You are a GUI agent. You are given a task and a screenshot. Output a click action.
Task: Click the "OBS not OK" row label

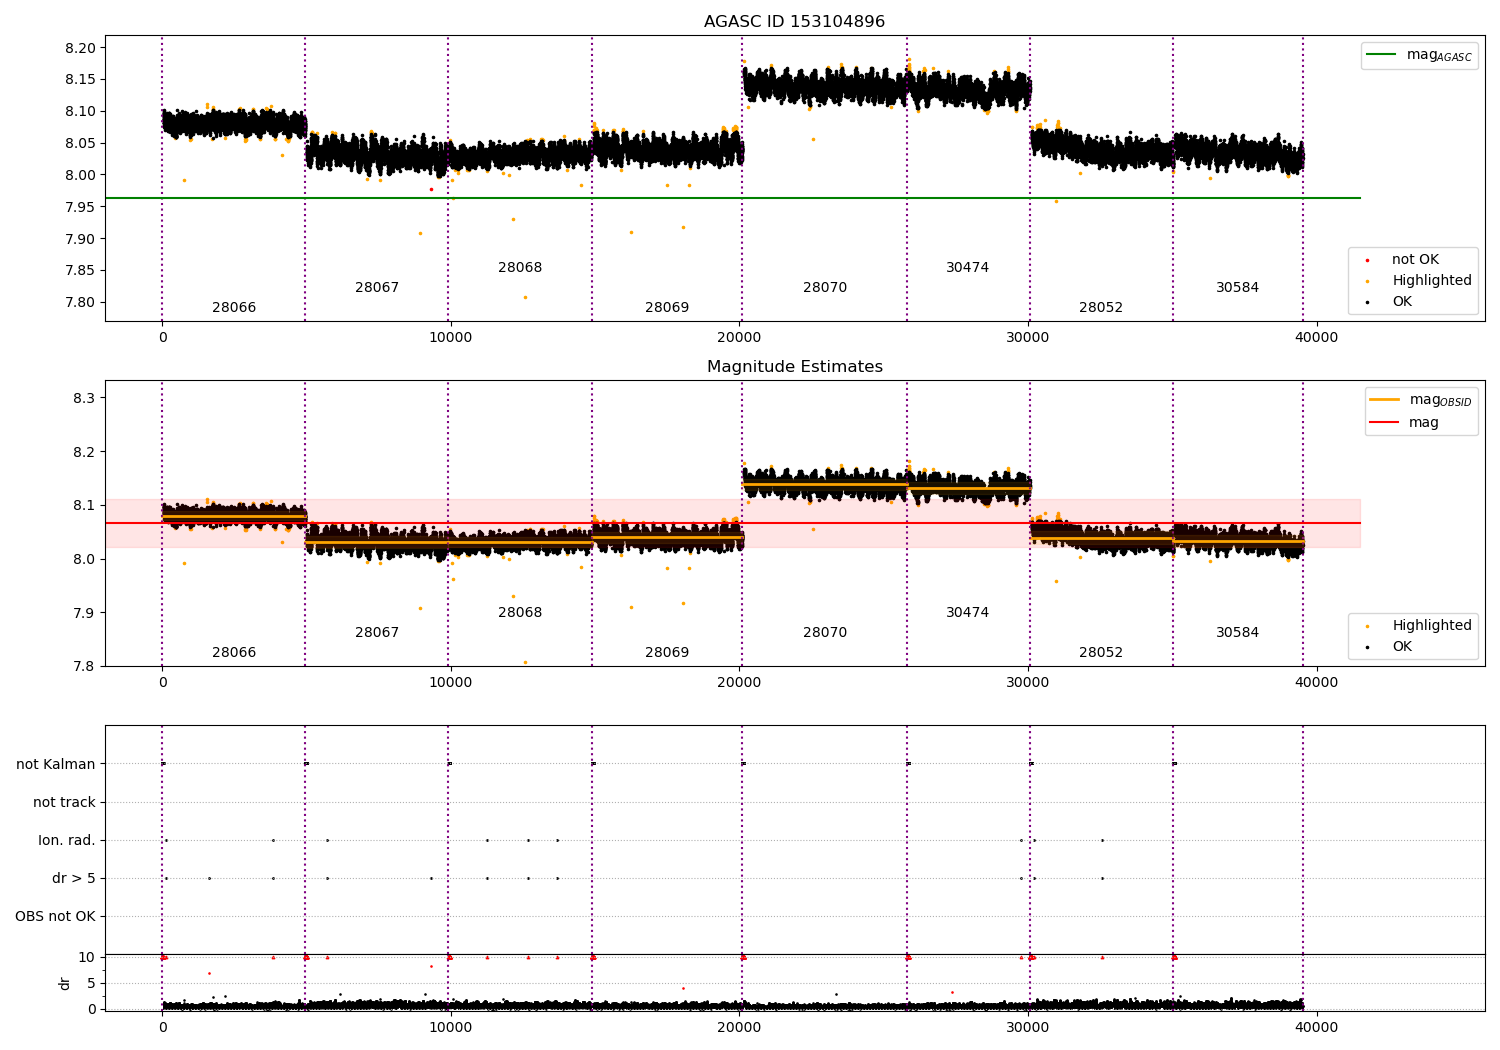click(56, 916)
